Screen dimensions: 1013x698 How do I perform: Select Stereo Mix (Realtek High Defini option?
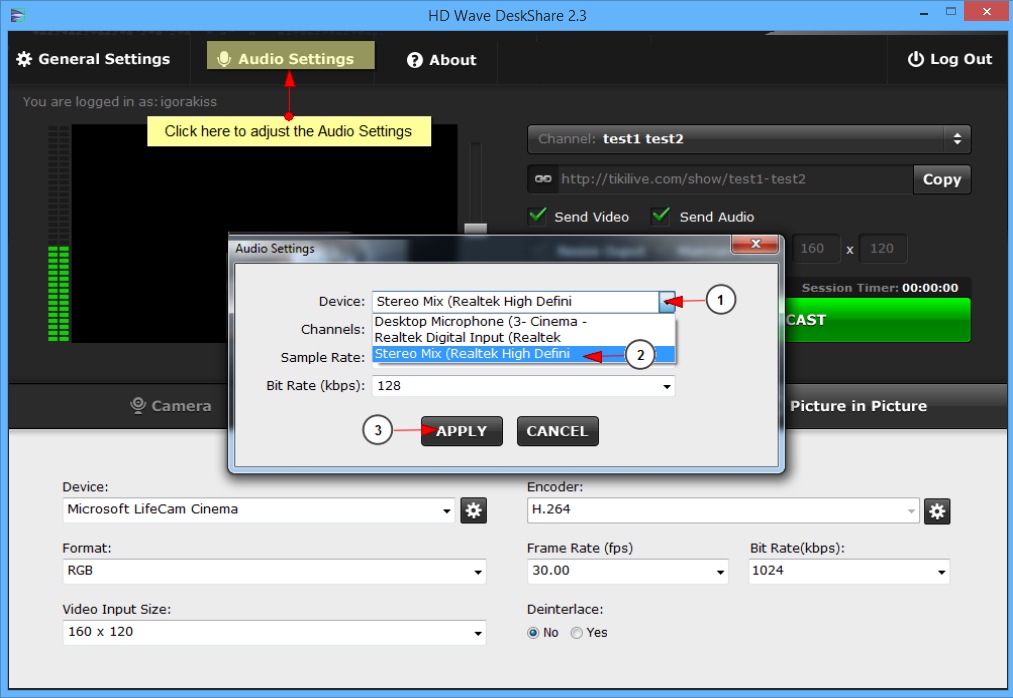tap(523, 354)
